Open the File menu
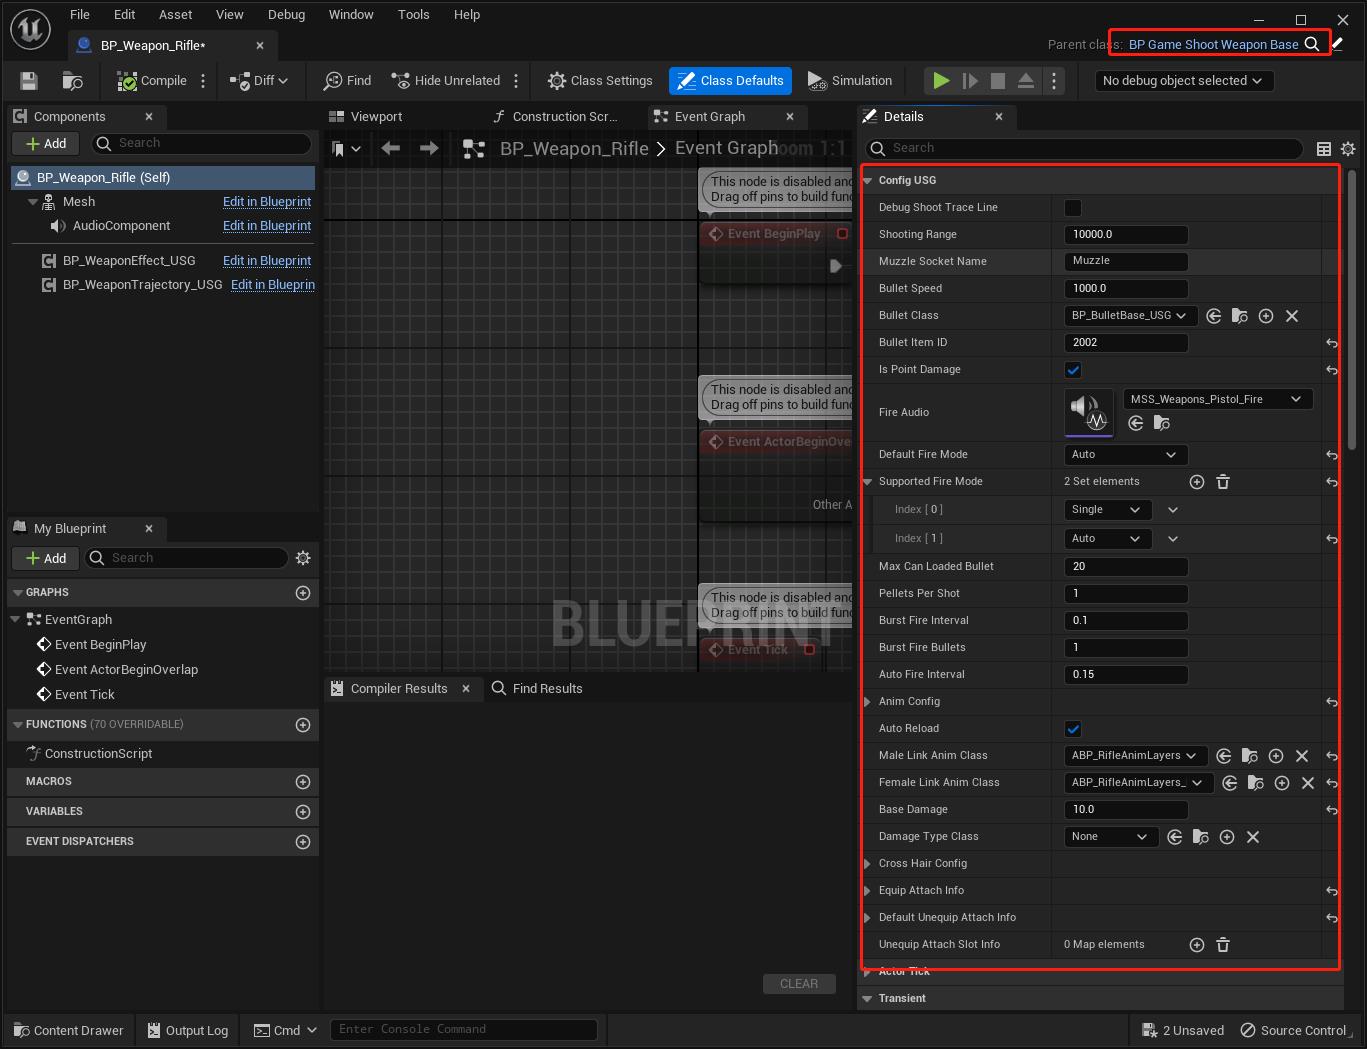 coord(80,14)
